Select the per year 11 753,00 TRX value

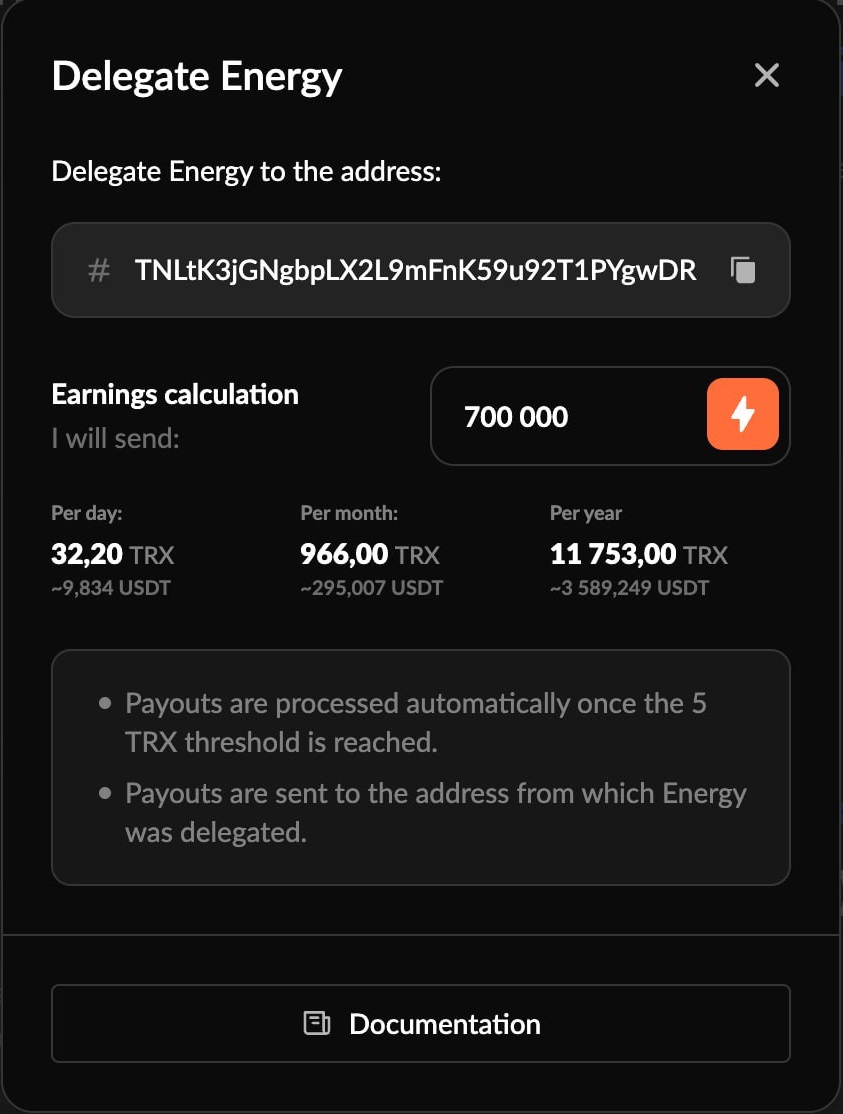tap(638, 554)
